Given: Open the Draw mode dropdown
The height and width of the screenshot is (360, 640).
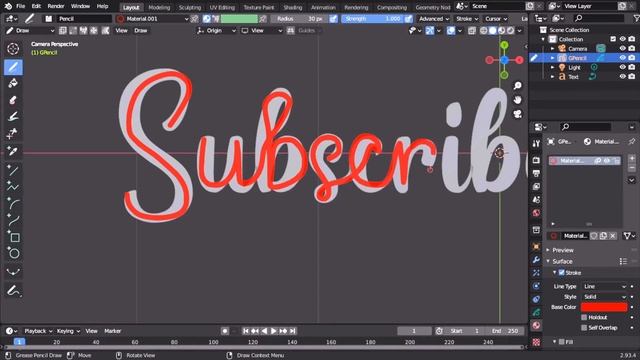Looking at the screenshot, I should [x=30, y=31].
